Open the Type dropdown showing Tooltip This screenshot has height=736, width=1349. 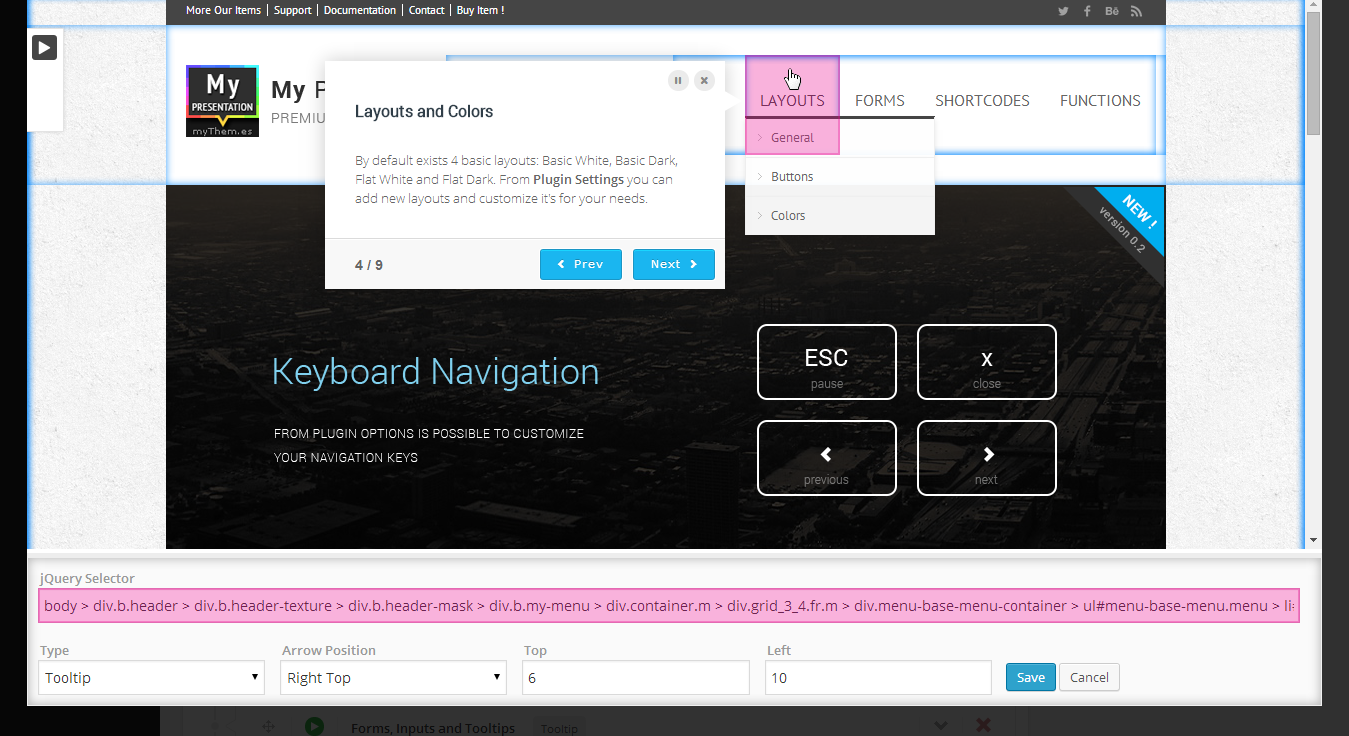(x=152, y=677)
